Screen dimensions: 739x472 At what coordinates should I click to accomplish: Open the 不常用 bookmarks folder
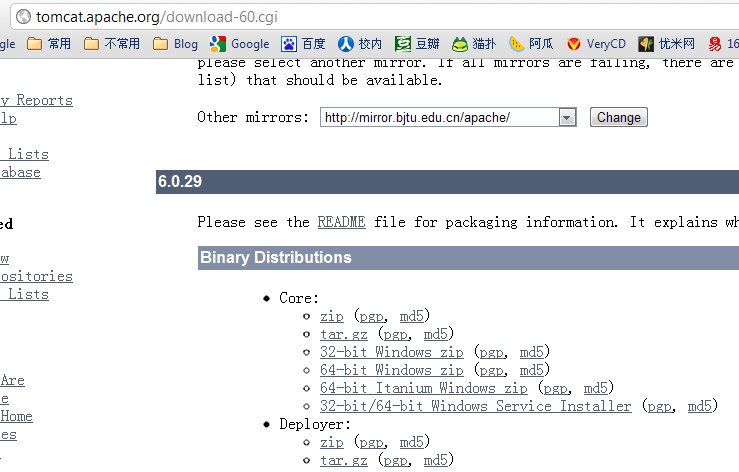click(112, 44)
